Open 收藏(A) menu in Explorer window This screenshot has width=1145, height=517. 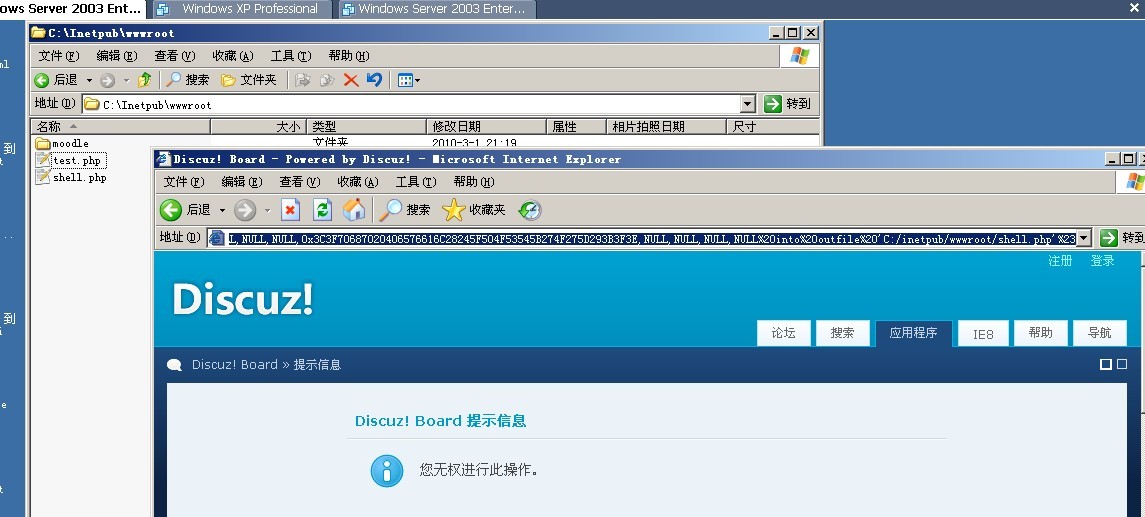[233, 55]
